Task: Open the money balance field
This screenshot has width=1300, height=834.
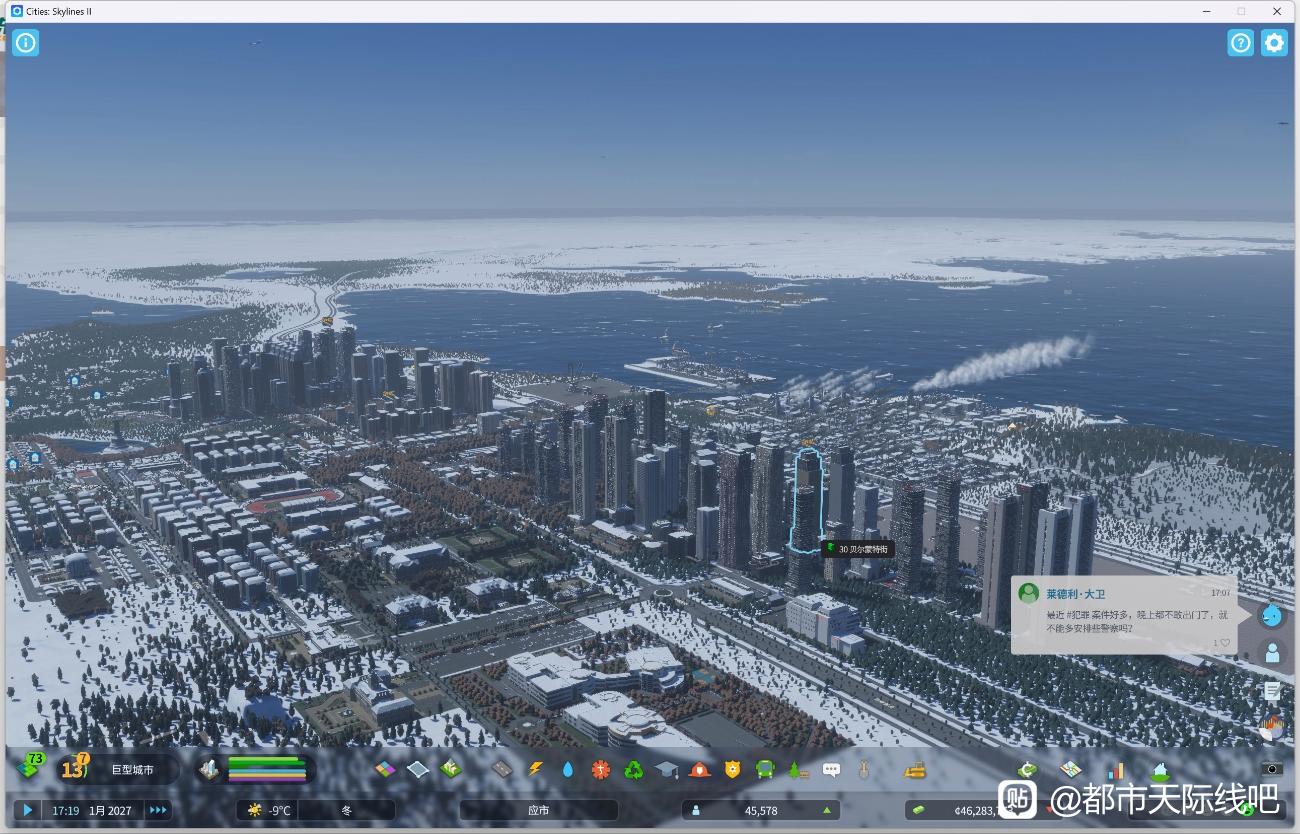Action: click(x=983, y=810)
